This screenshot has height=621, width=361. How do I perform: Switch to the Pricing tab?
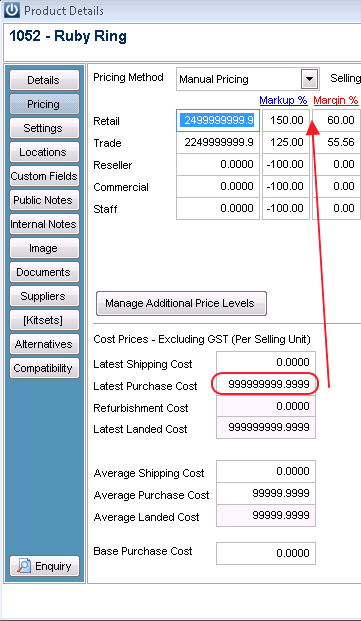point(44,104)
